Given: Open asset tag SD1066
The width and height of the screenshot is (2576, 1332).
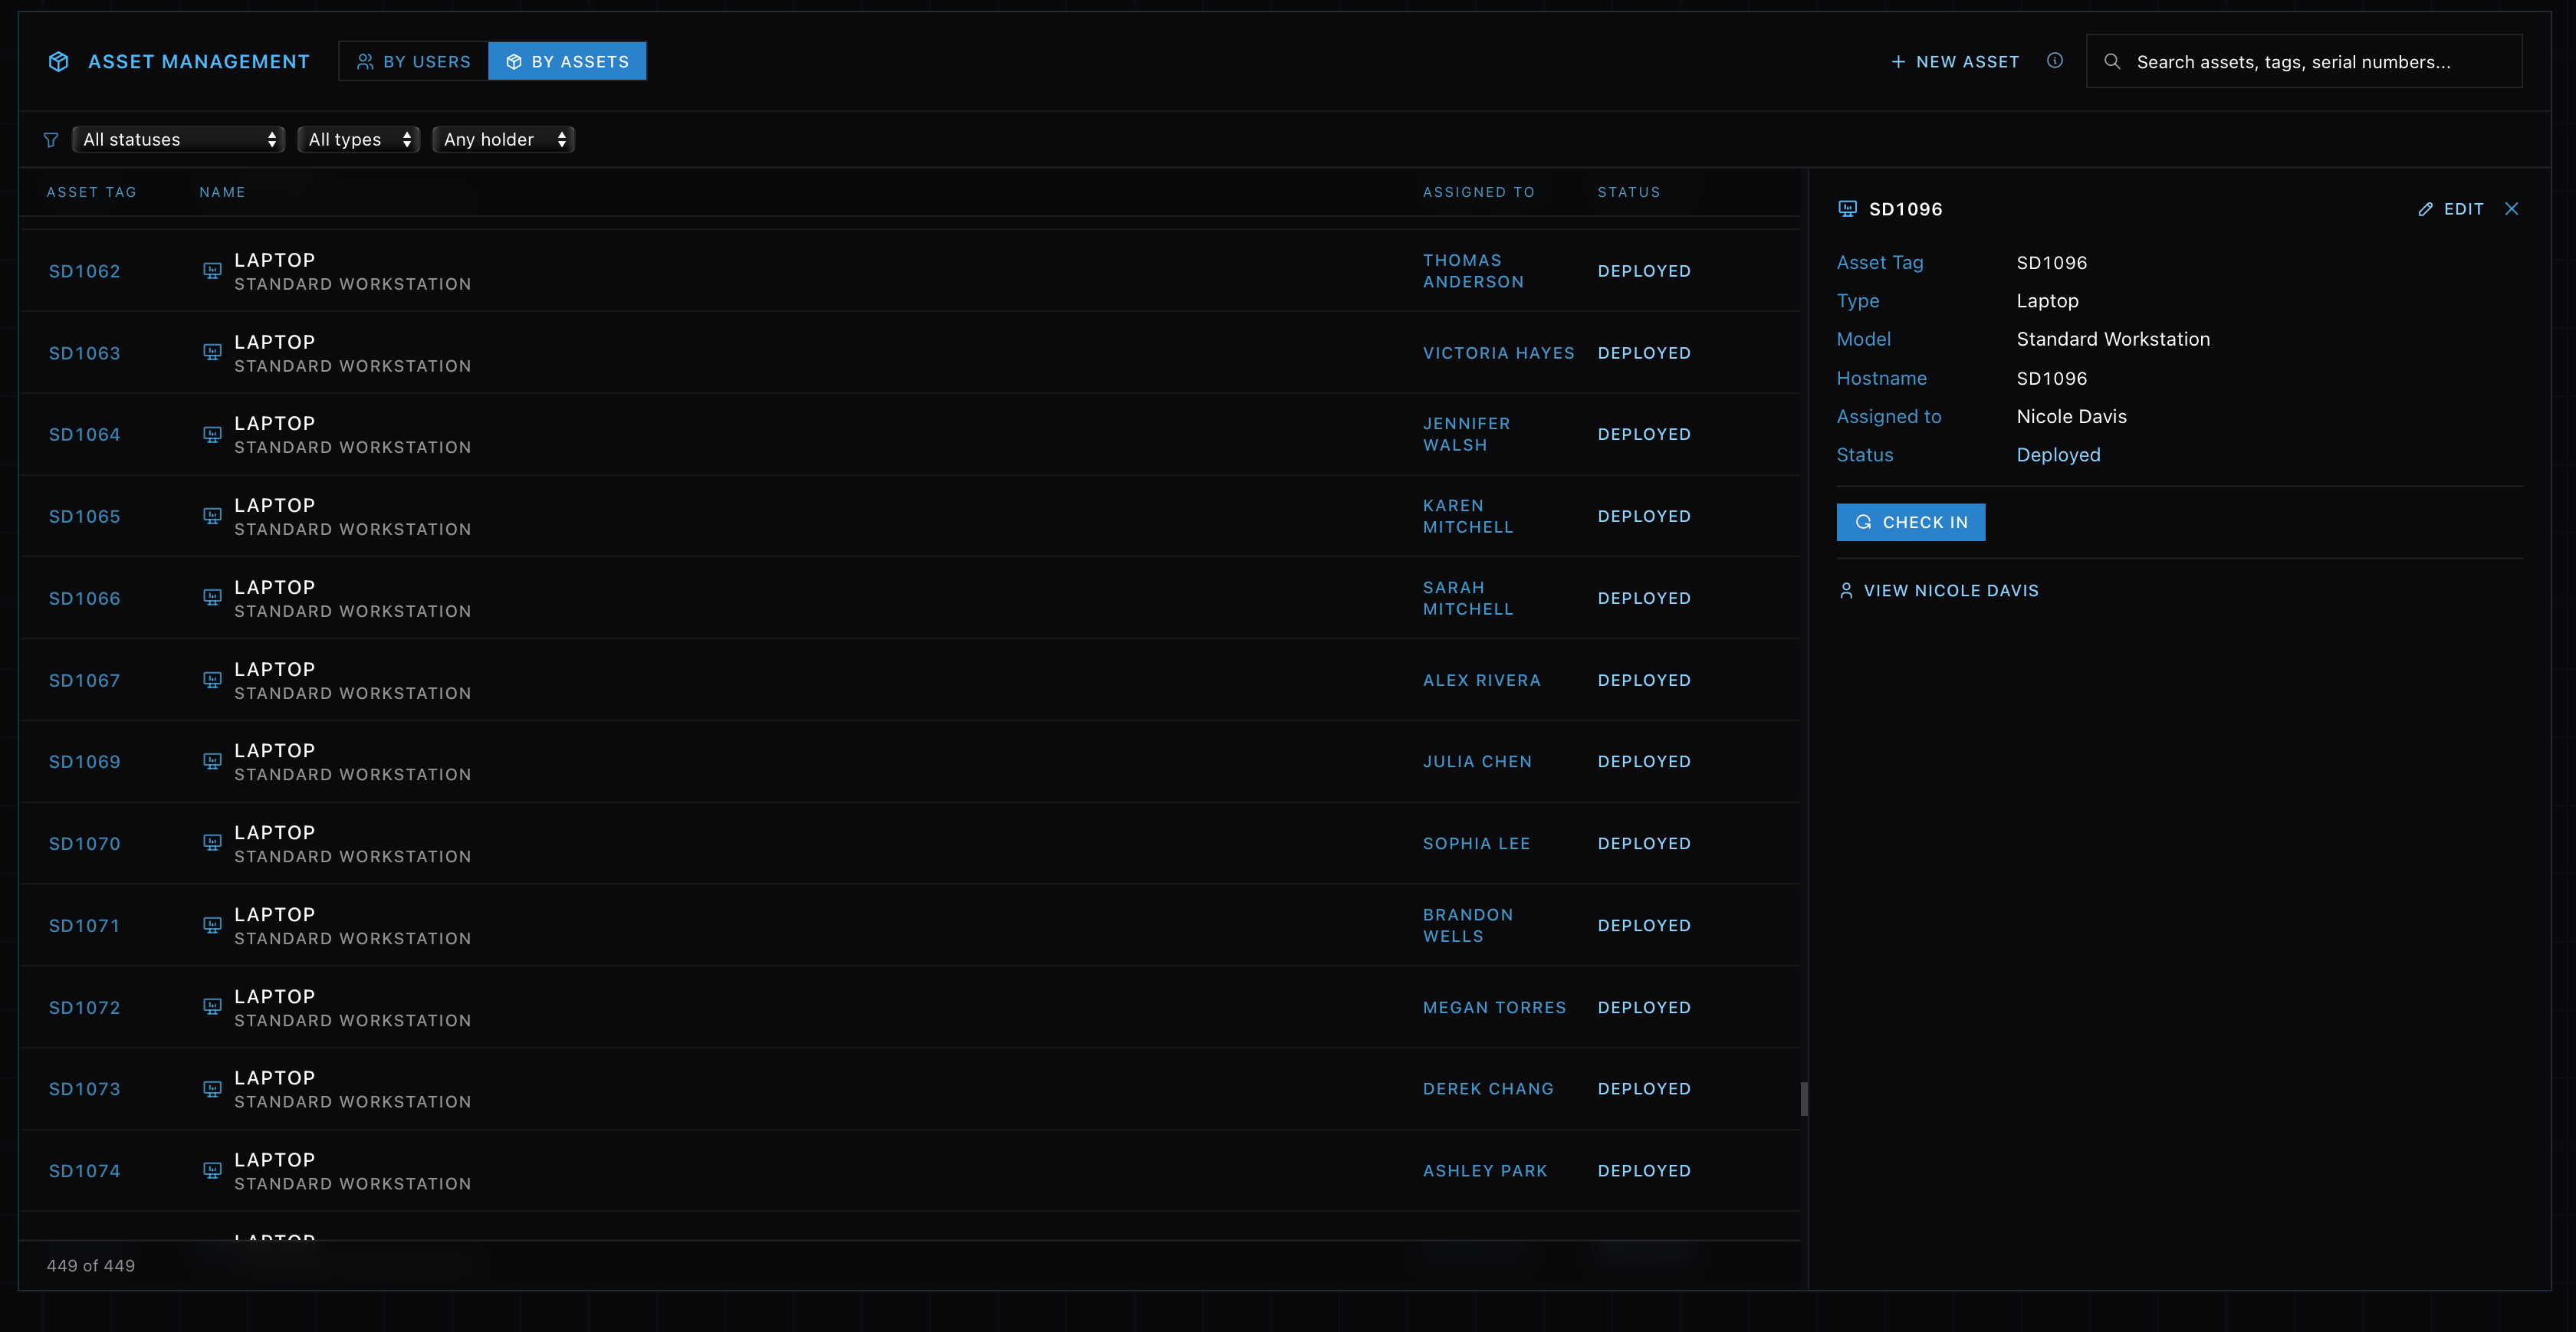Looking at the screenshot, I should [x=84, y=599].
